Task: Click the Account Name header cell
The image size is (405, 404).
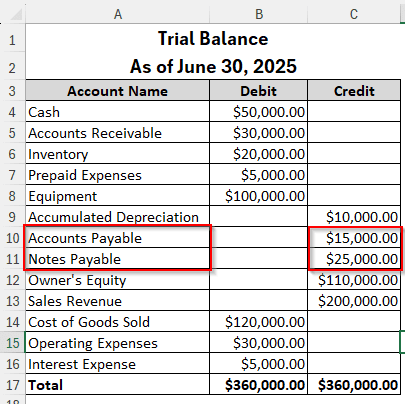Action: coord(117,91)
